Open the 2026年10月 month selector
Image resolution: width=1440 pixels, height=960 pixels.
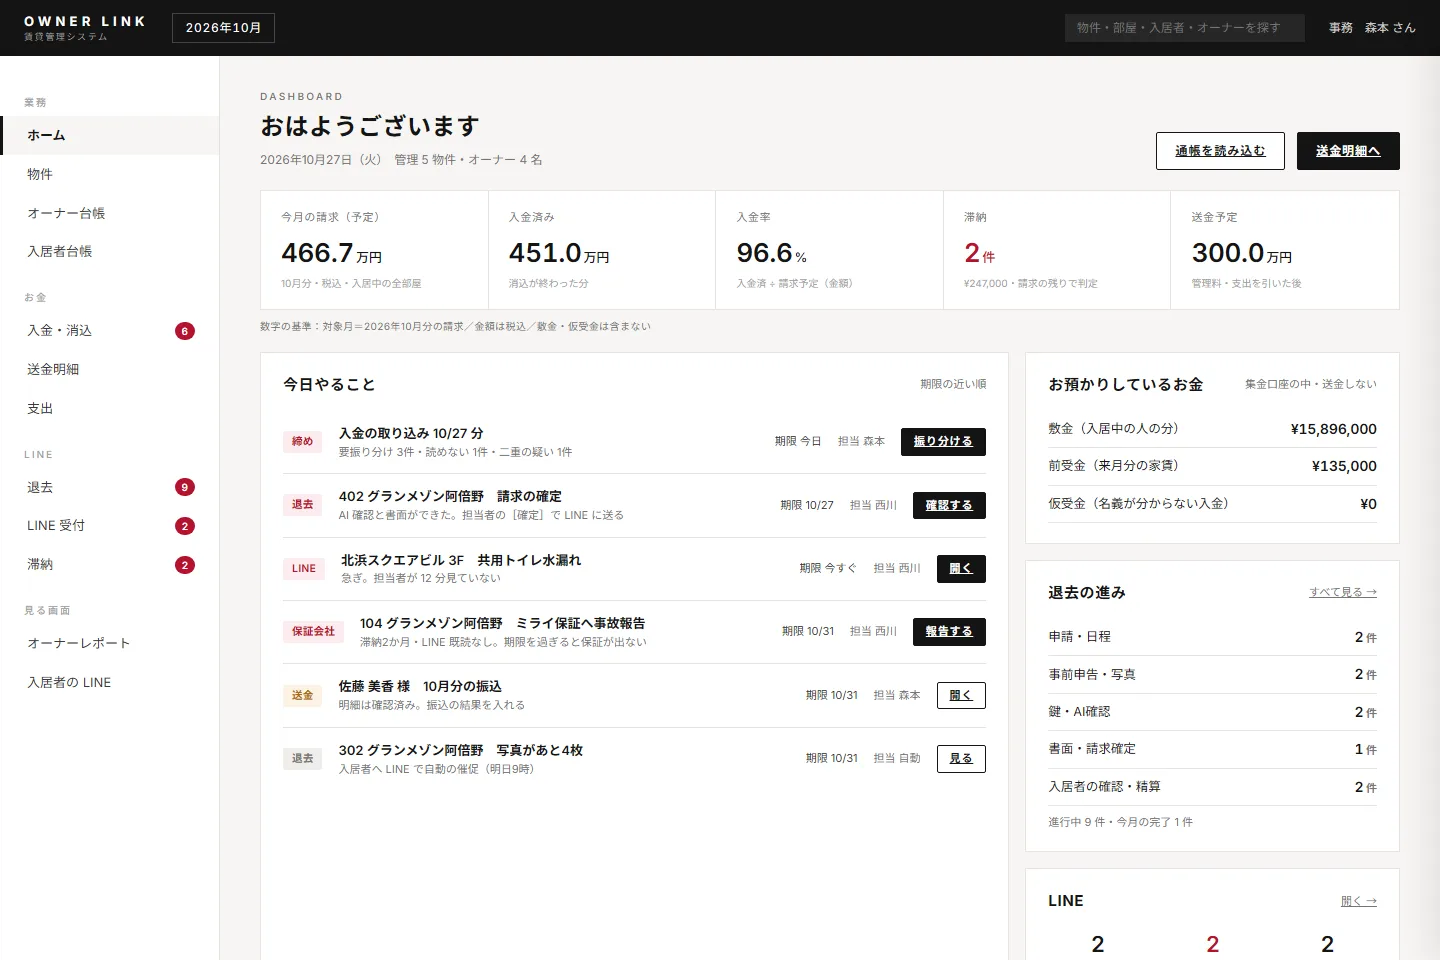coord(223,28)
